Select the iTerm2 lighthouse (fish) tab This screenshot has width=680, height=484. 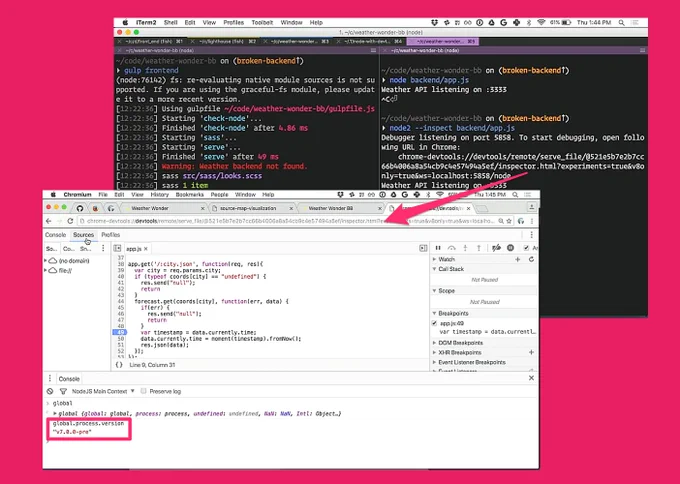(x=225, y=42)
